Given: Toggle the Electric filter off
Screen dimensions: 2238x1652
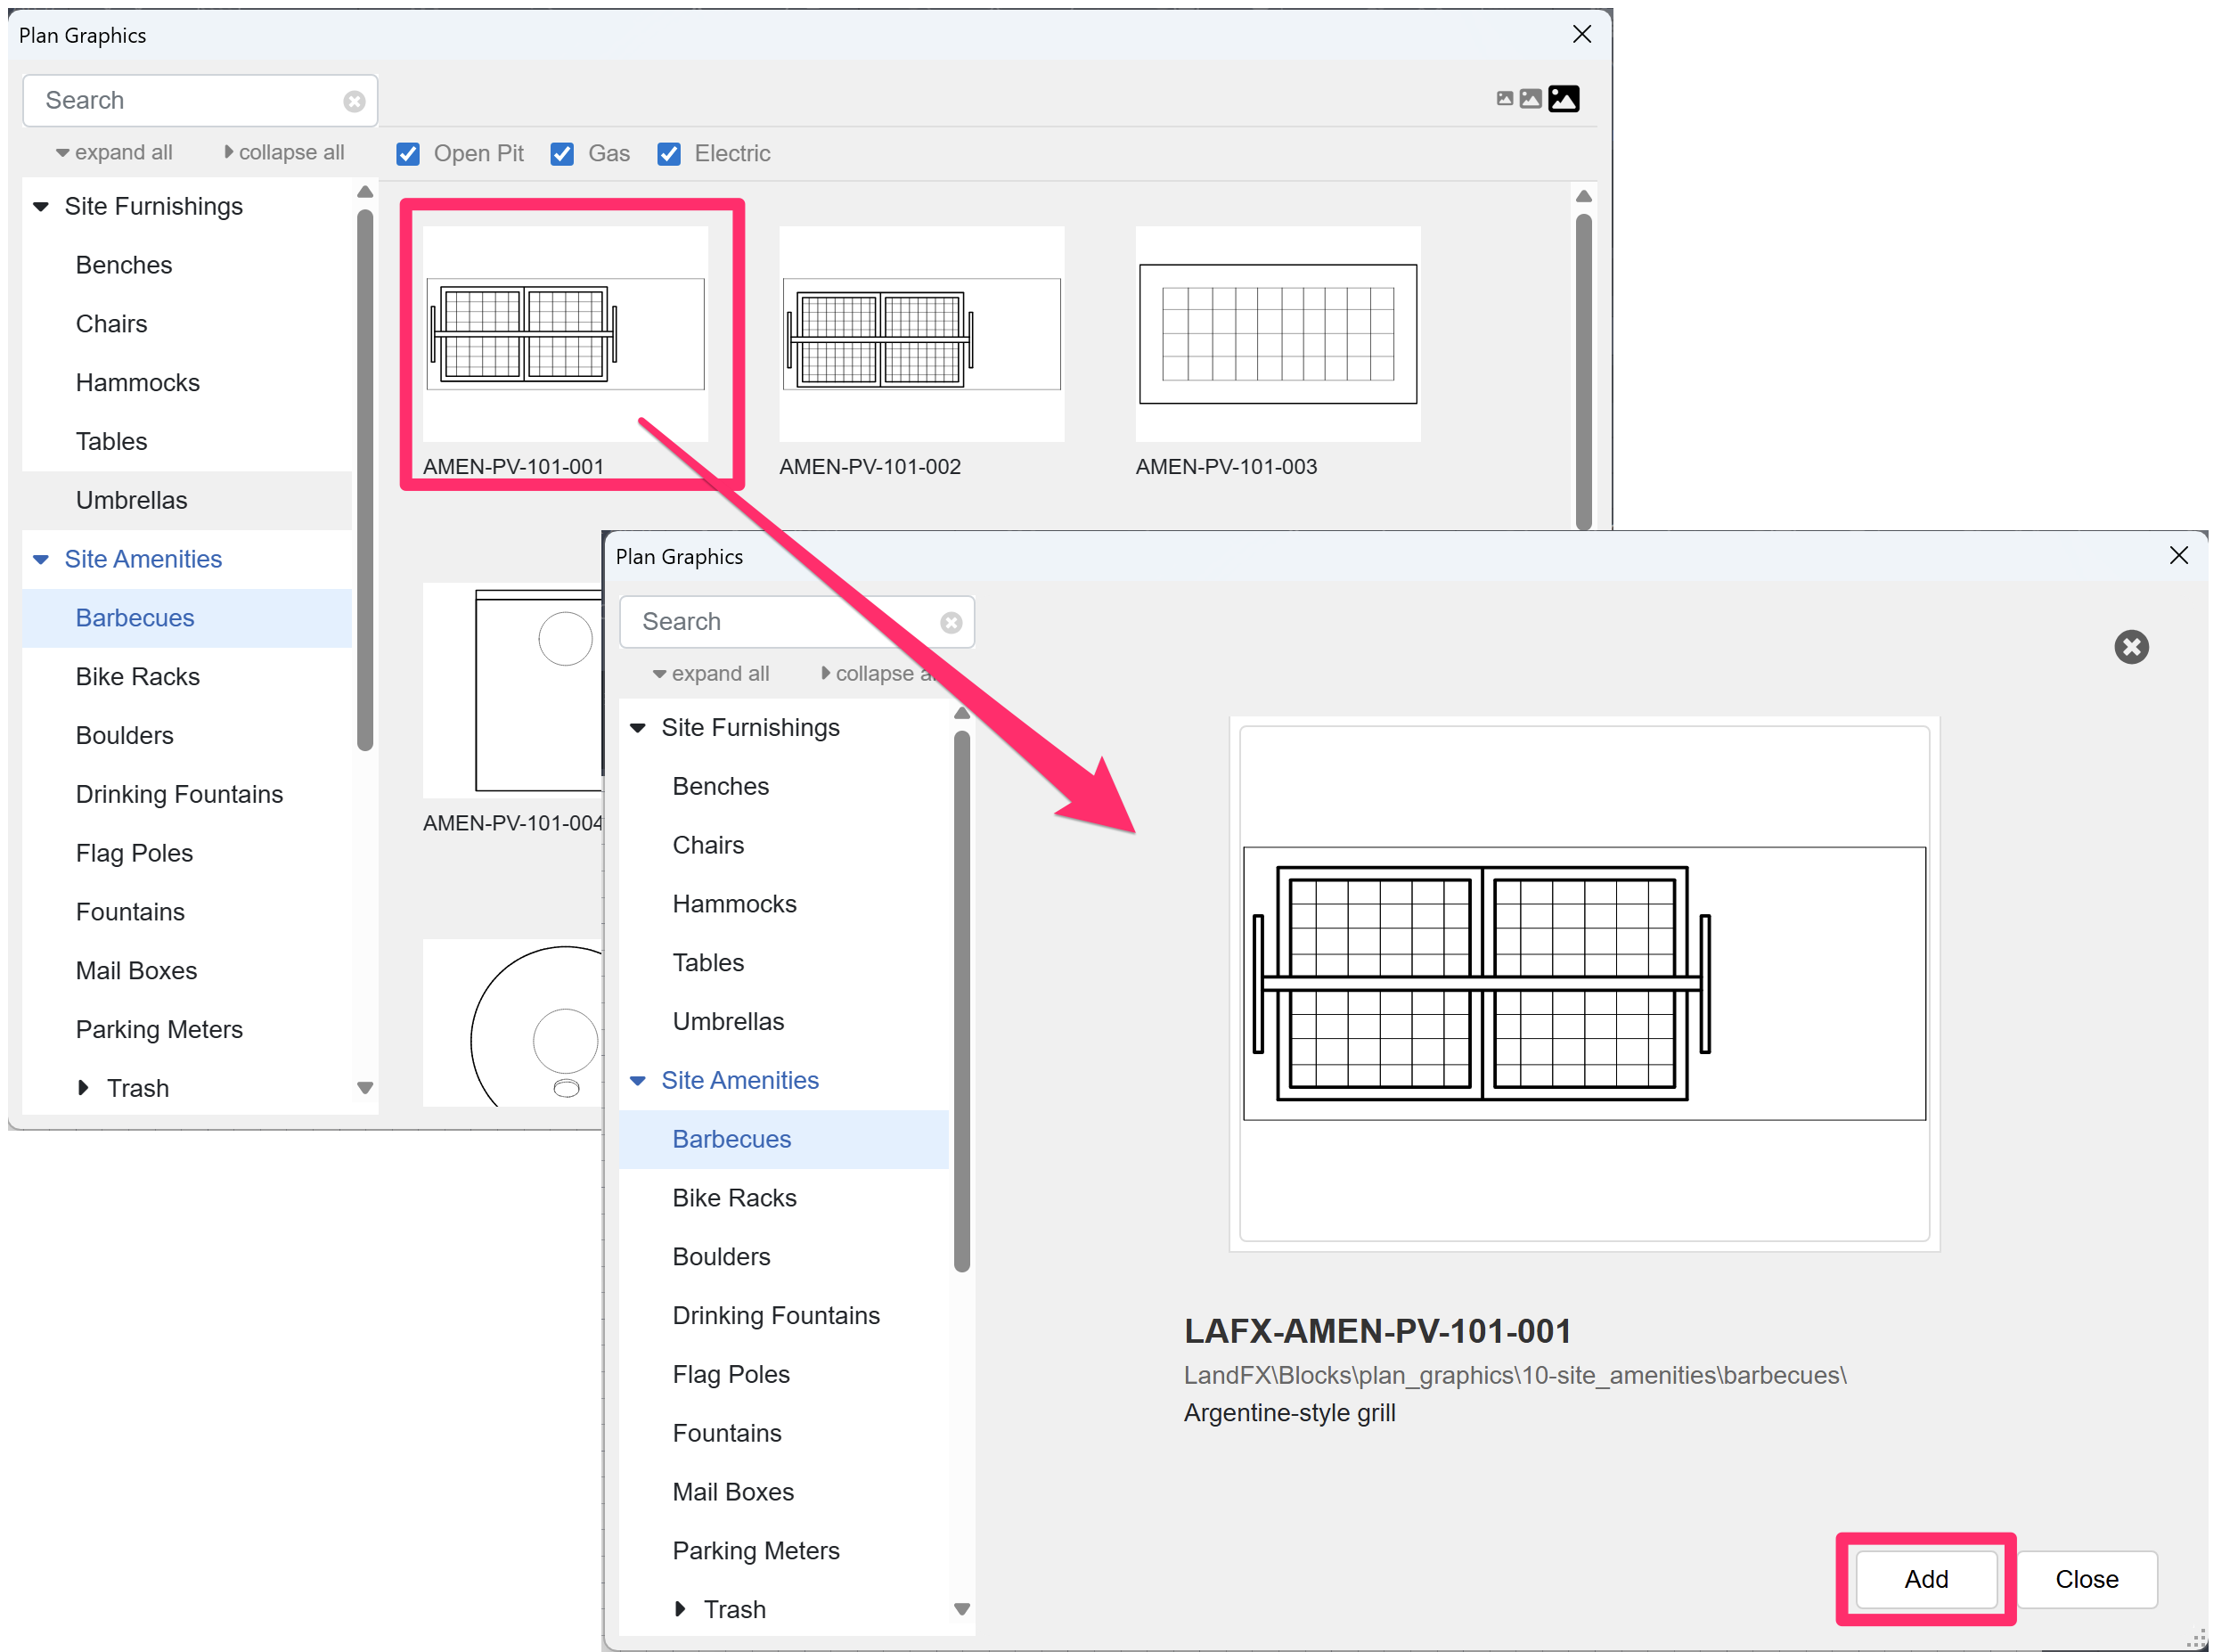Looking at the screenshot, I should (x=668, y=153).
